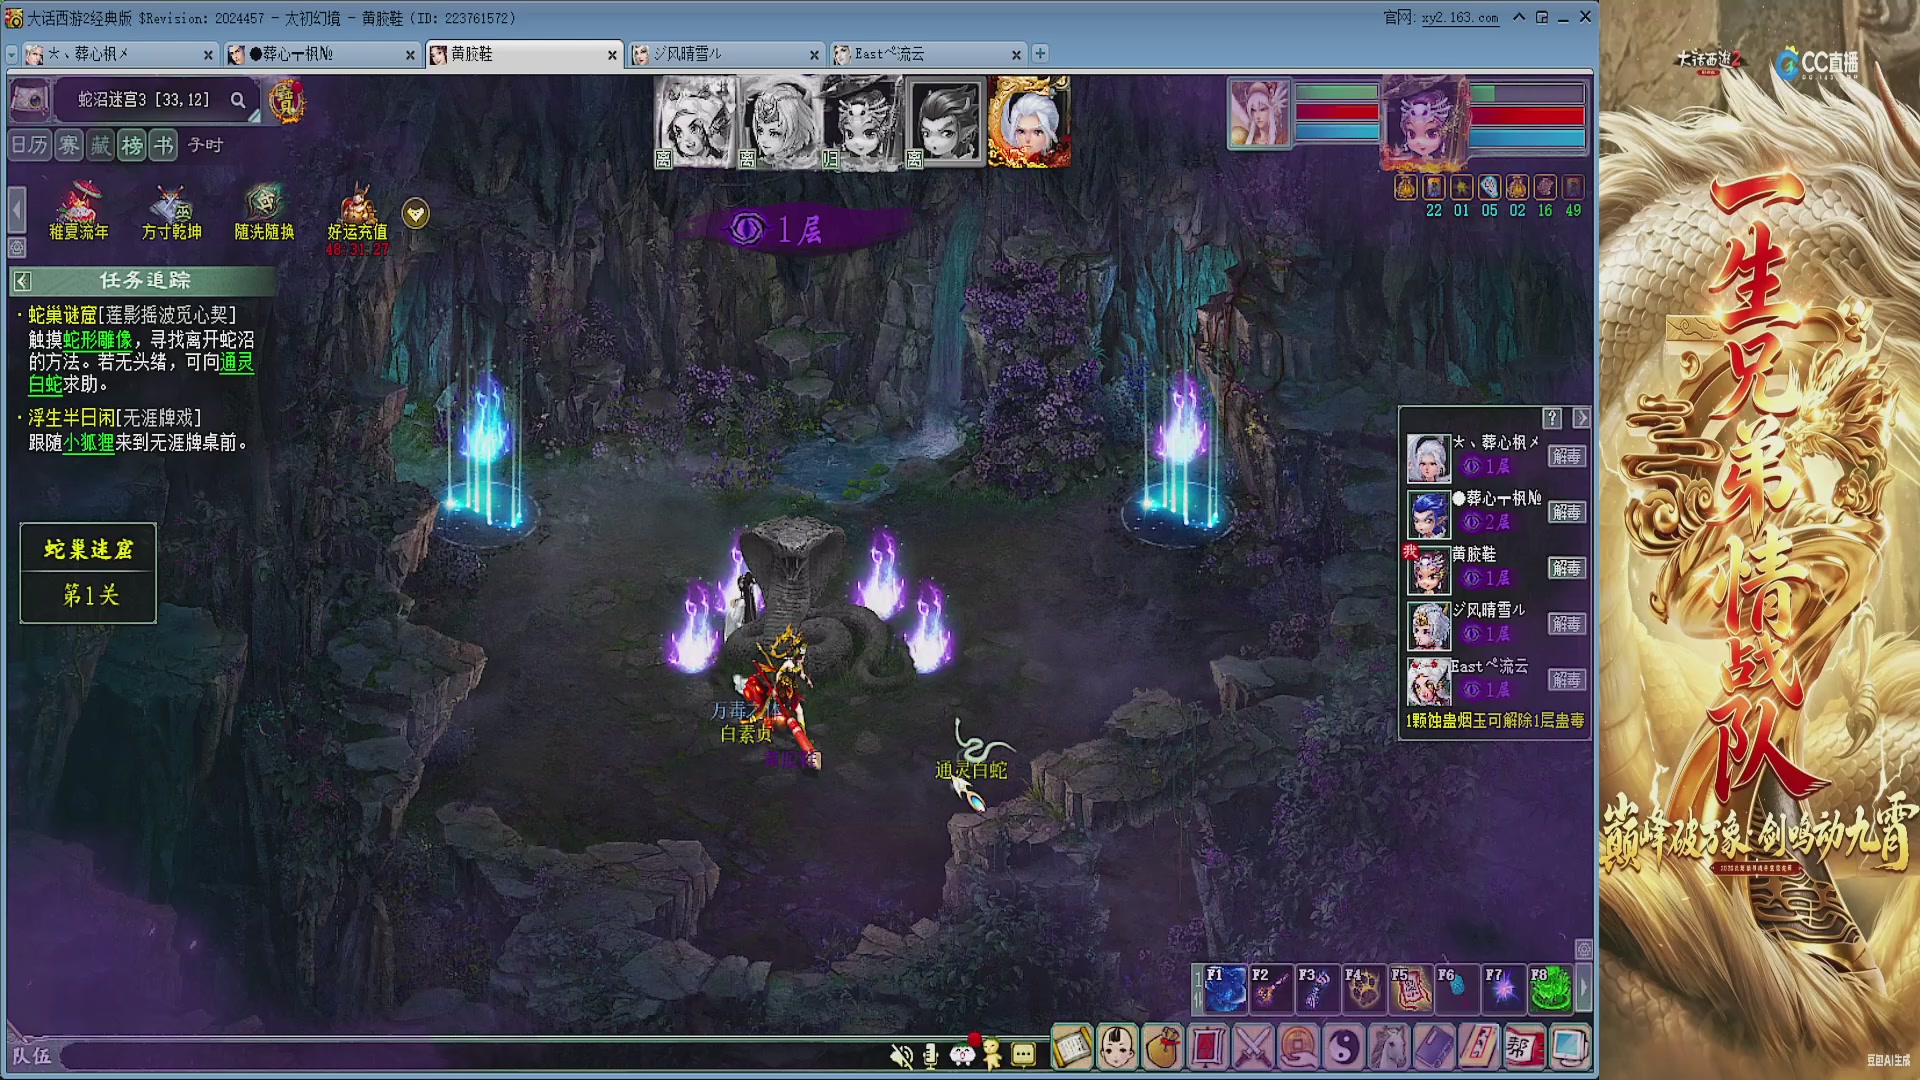
Task: Toggle the microphone voice icon
Action: click(x=931, y=1055)
